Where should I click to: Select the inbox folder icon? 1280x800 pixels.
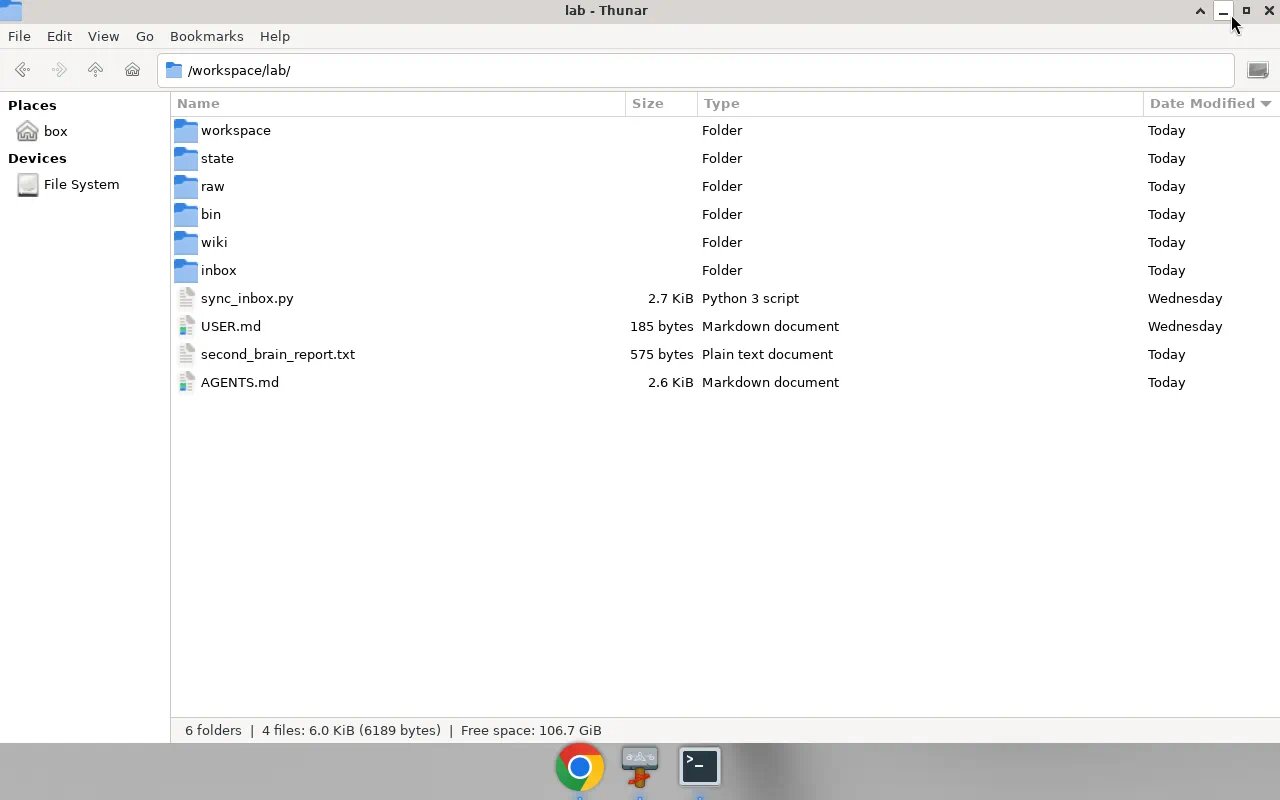click(x=186, y=270)
